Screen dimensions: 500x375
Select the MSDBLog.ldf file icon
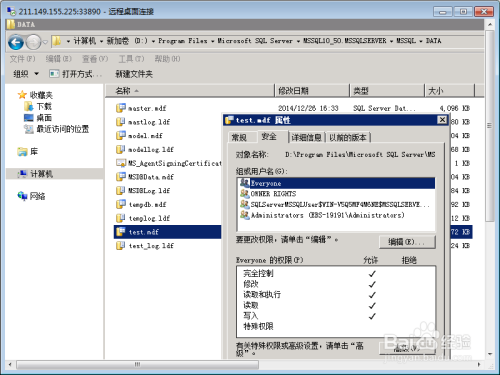tap(121, 190)
